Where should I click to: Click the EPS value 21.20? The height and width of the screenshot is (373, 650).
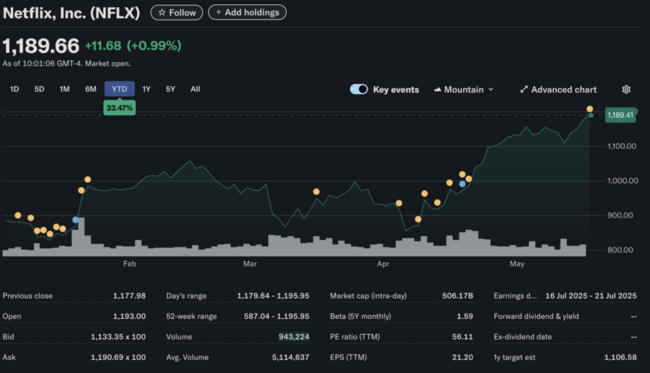(x=463, y=357)
